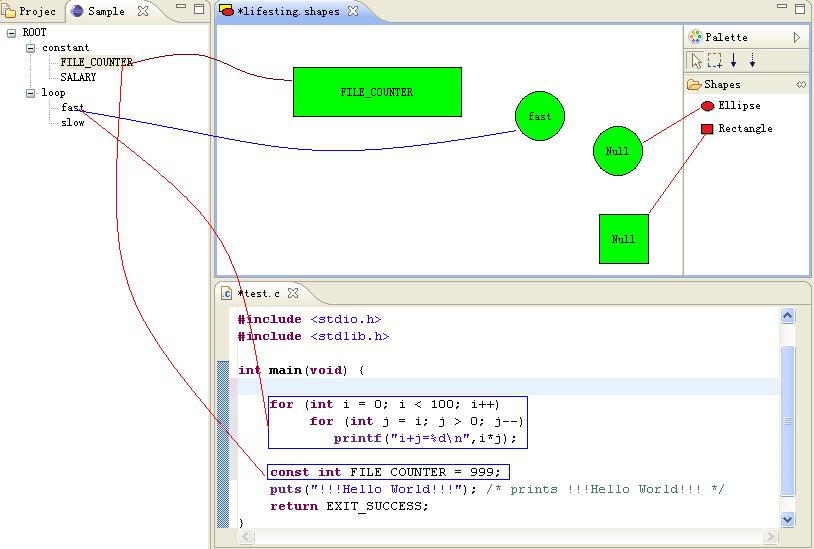Select the fast ellipse shape
Screen dimensions: 814x549
click(x=540, y=116)
